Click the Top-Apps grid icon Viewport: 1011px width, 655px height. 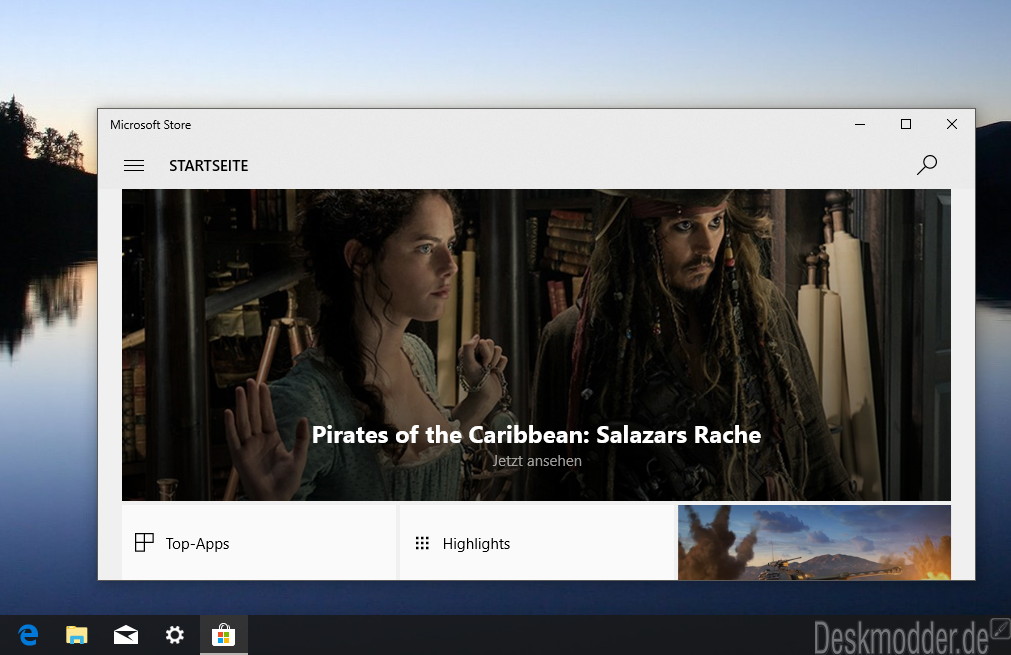point(144,543)
